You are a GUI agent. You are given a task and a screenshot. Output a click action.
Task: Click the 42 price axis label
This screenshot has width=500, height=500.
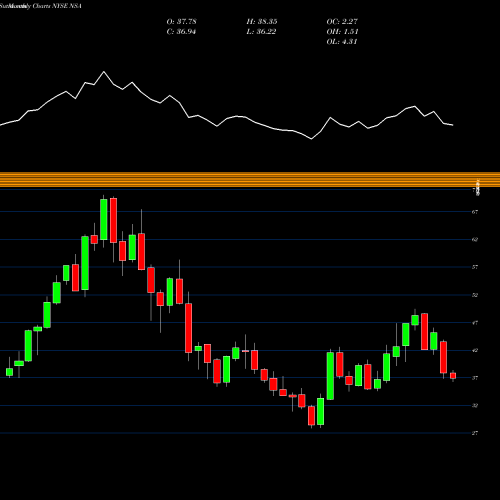click(x=475, y=351)
